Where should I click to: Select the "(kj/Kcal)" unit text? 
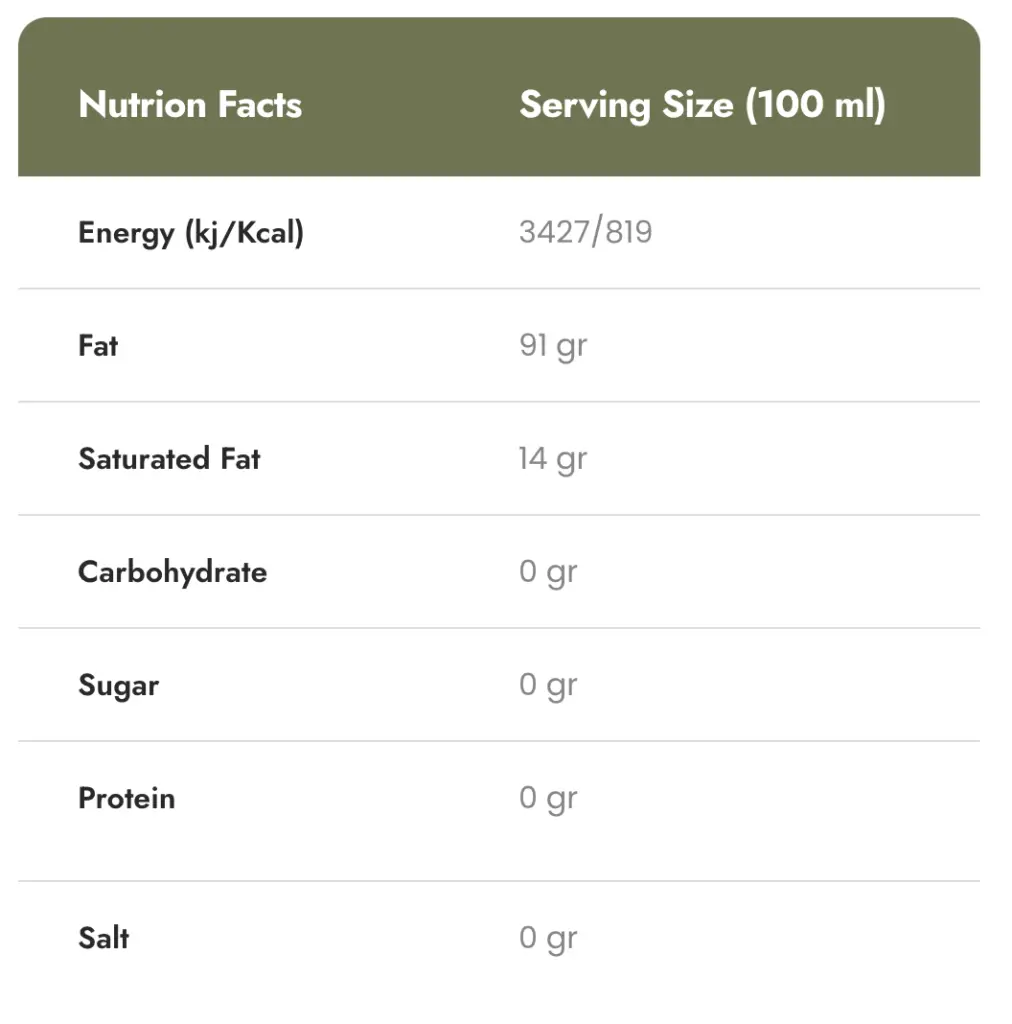(x=243, y=233)
